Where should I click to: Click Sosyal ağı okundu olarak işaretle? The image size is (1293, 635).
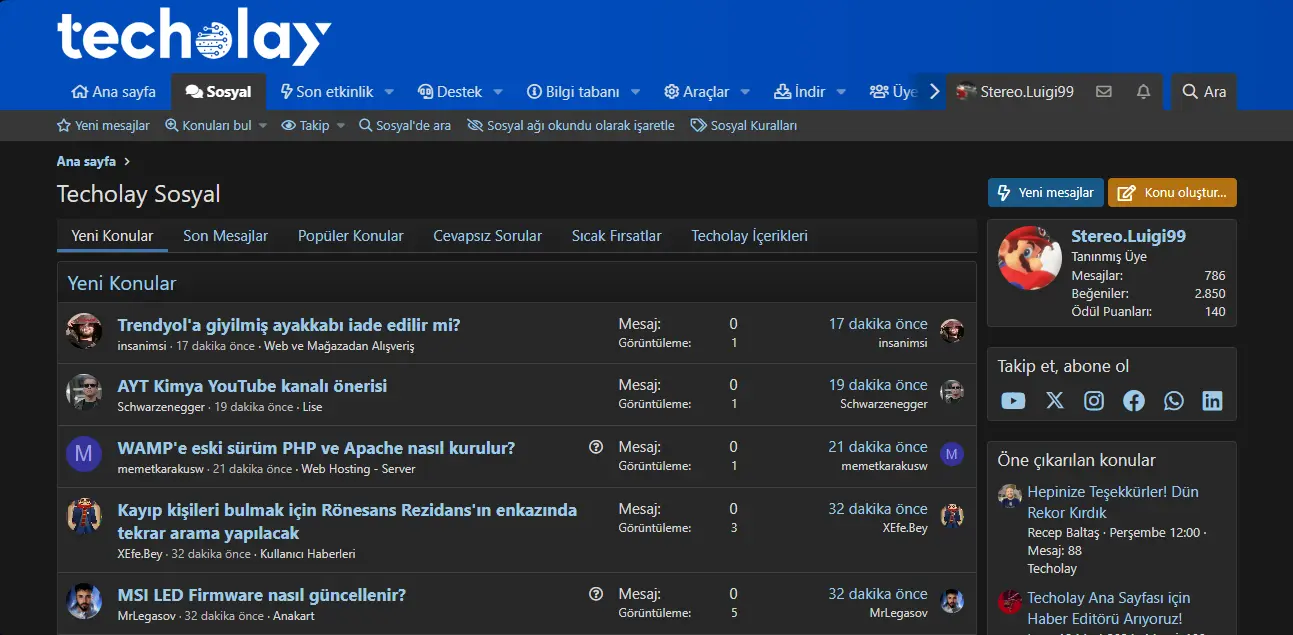(571, 126)
